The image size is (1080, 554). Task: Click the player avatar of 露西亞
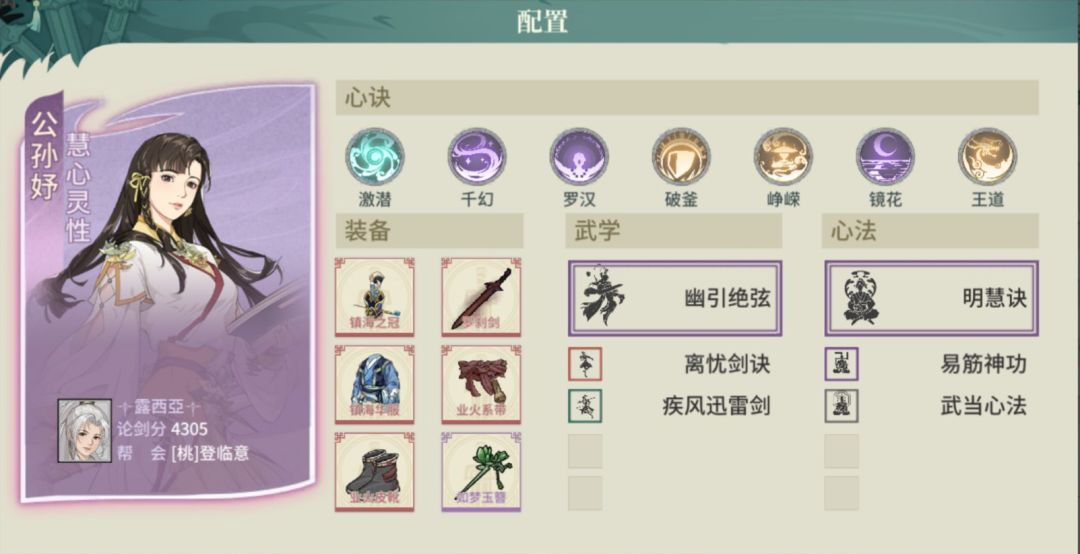pos(85,431)
